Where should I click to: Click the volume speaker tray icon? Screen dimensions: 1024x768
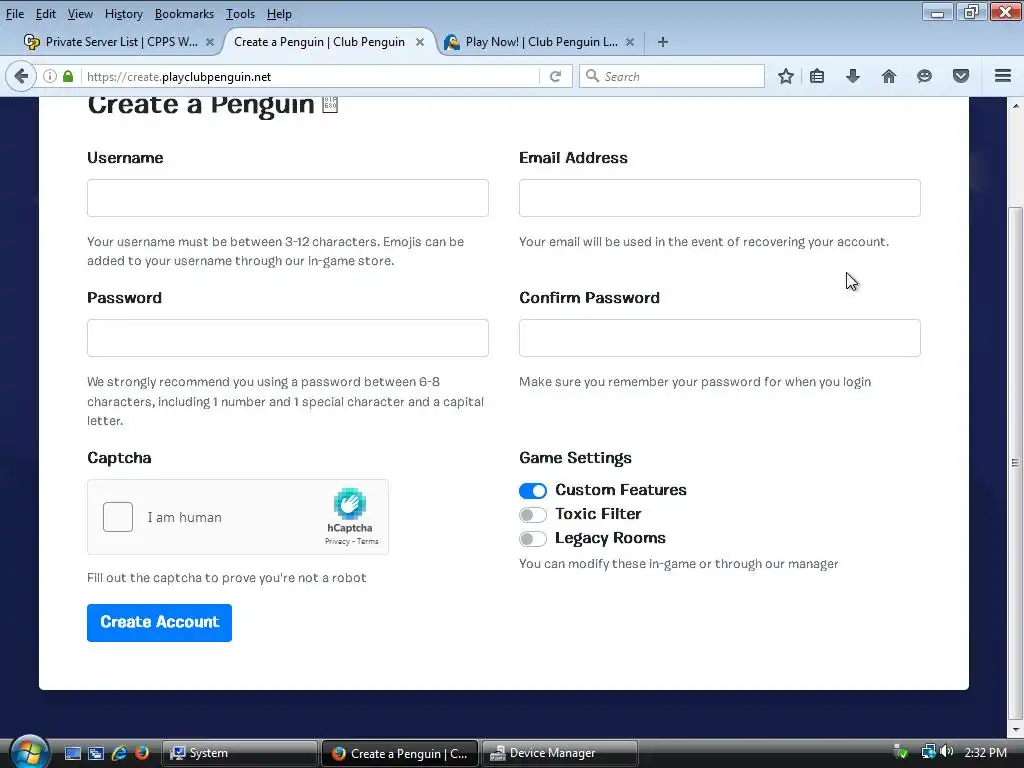(x=947, y=752)
